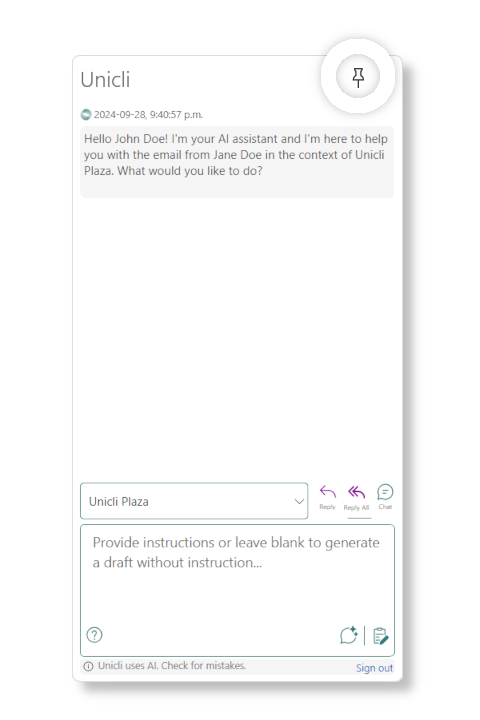Click the assistant avatar next to the timestamp
The height and width of the screenshot is (720, 480).
[86, 114]
